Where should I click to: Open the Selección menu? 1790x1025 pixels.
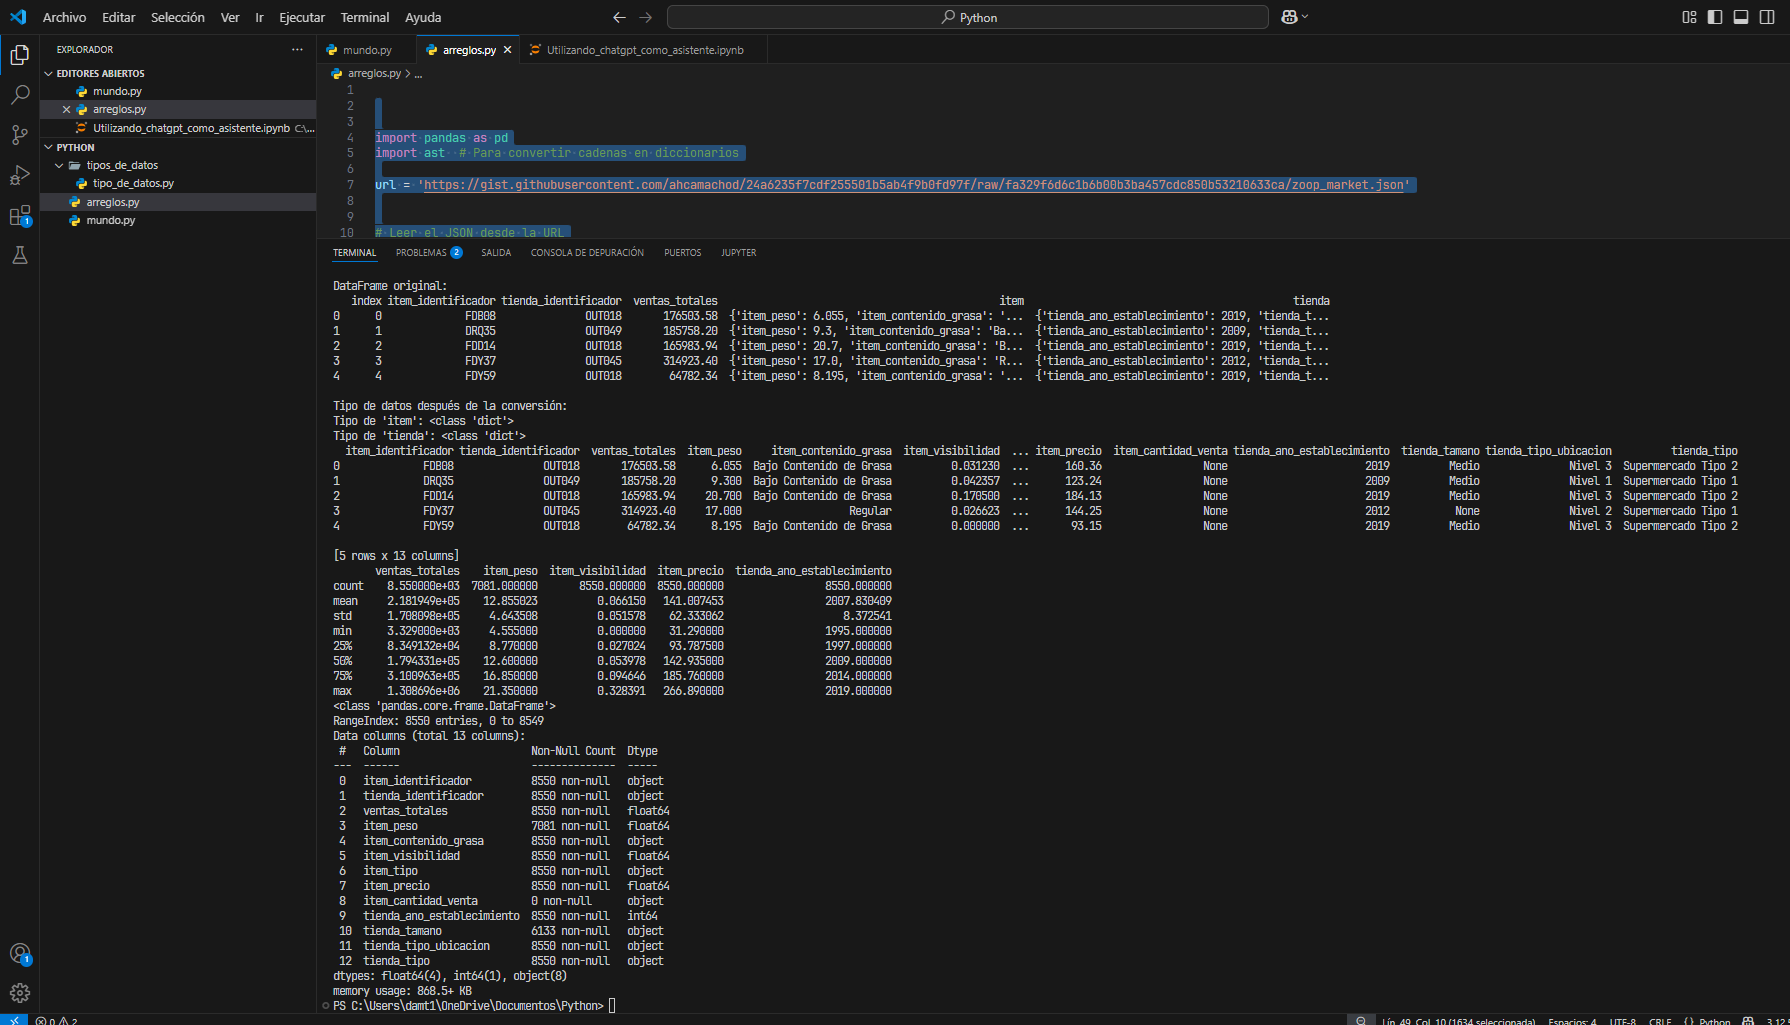click(178, 17)
